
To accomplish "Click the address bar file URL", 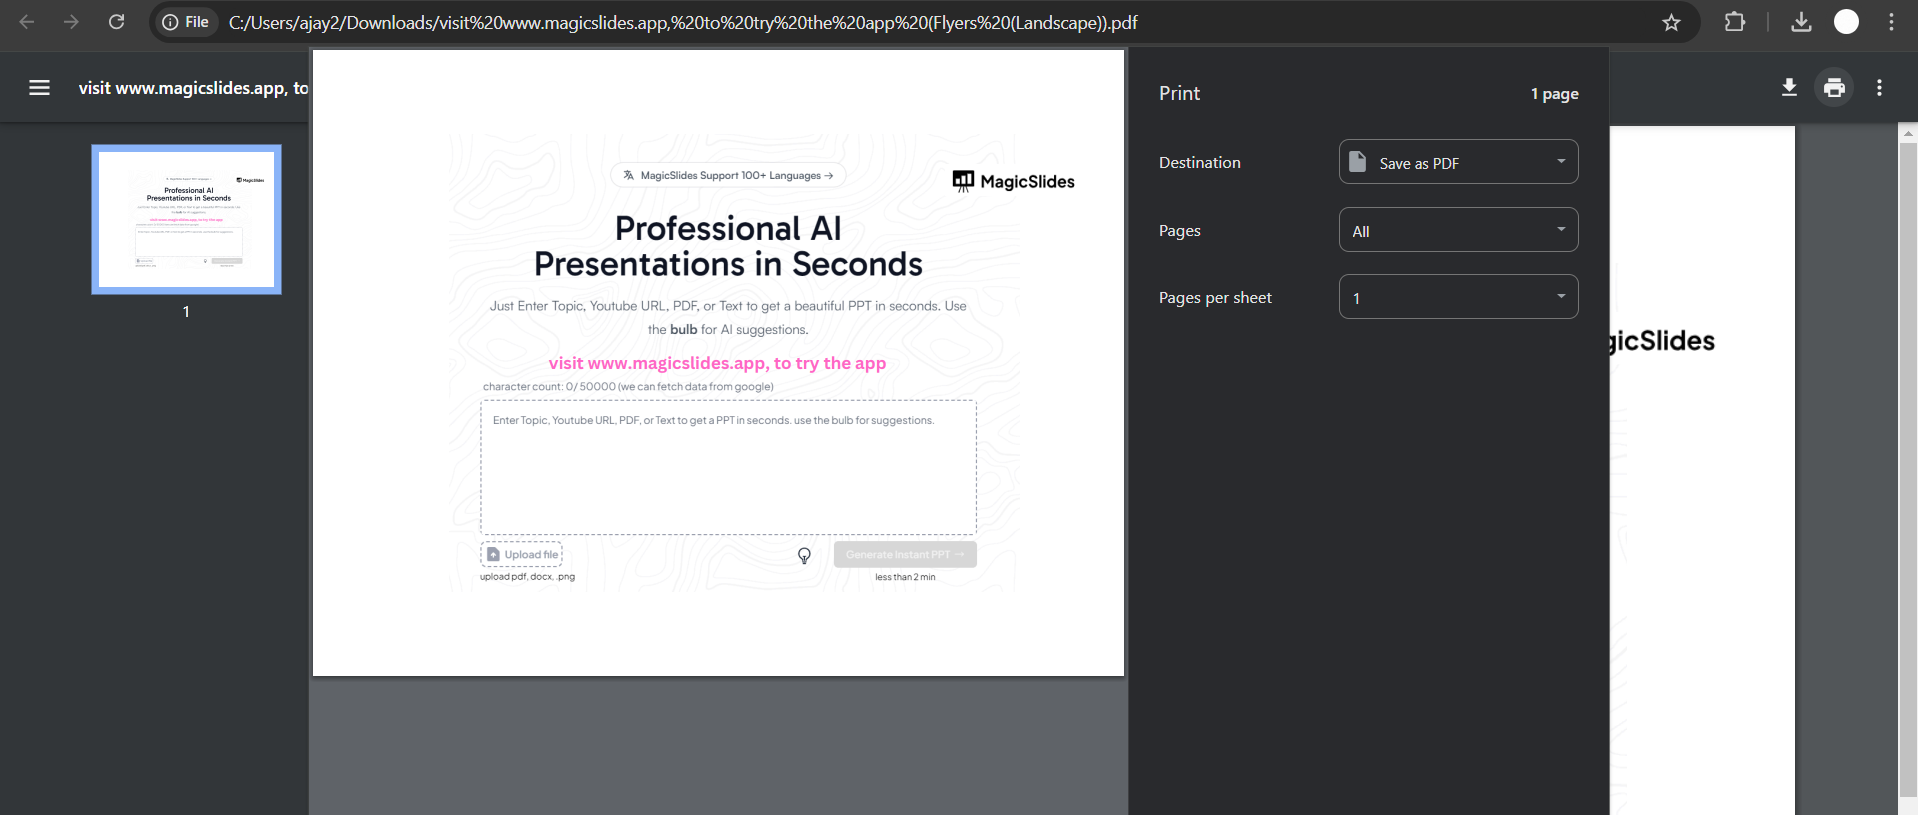I will pos(683,22).
